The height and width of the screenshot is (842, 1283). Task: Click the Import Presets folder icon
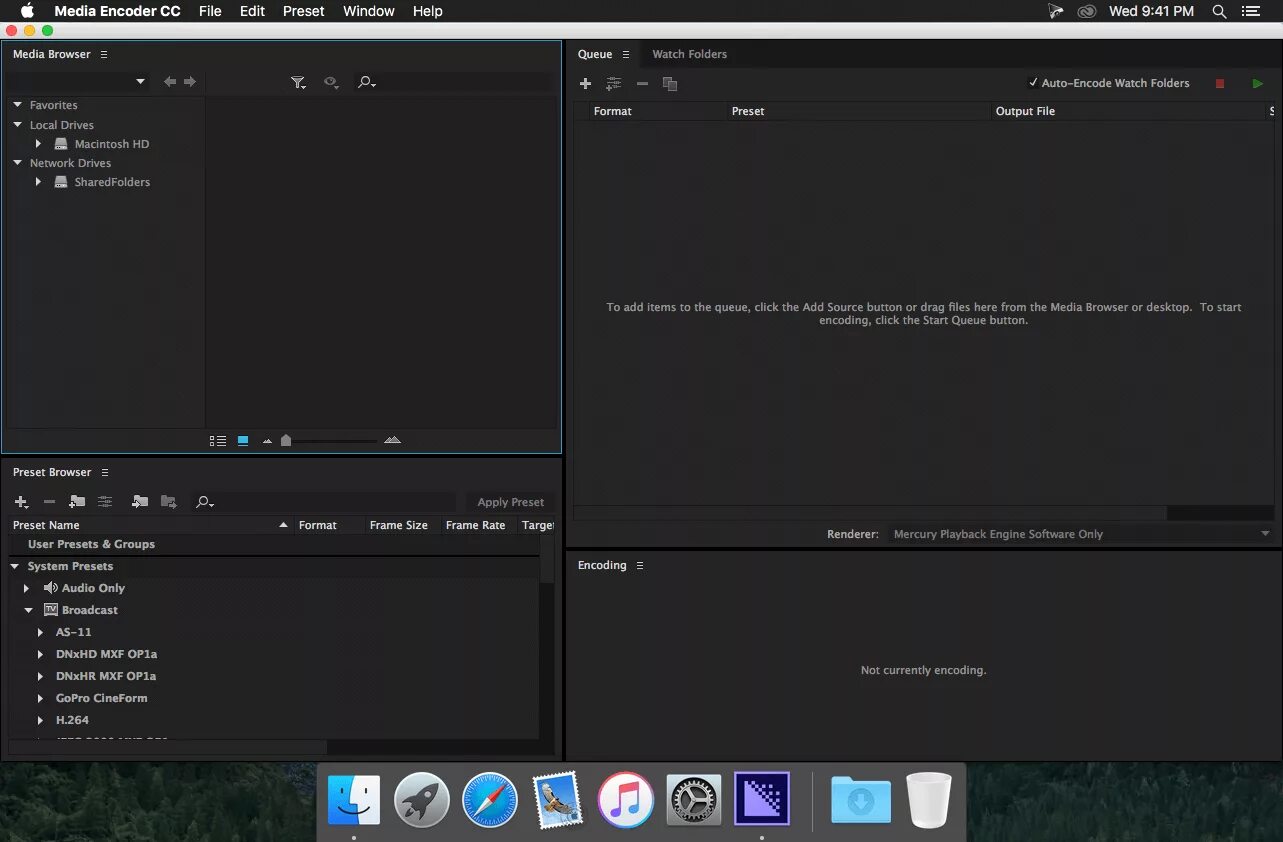140,502
